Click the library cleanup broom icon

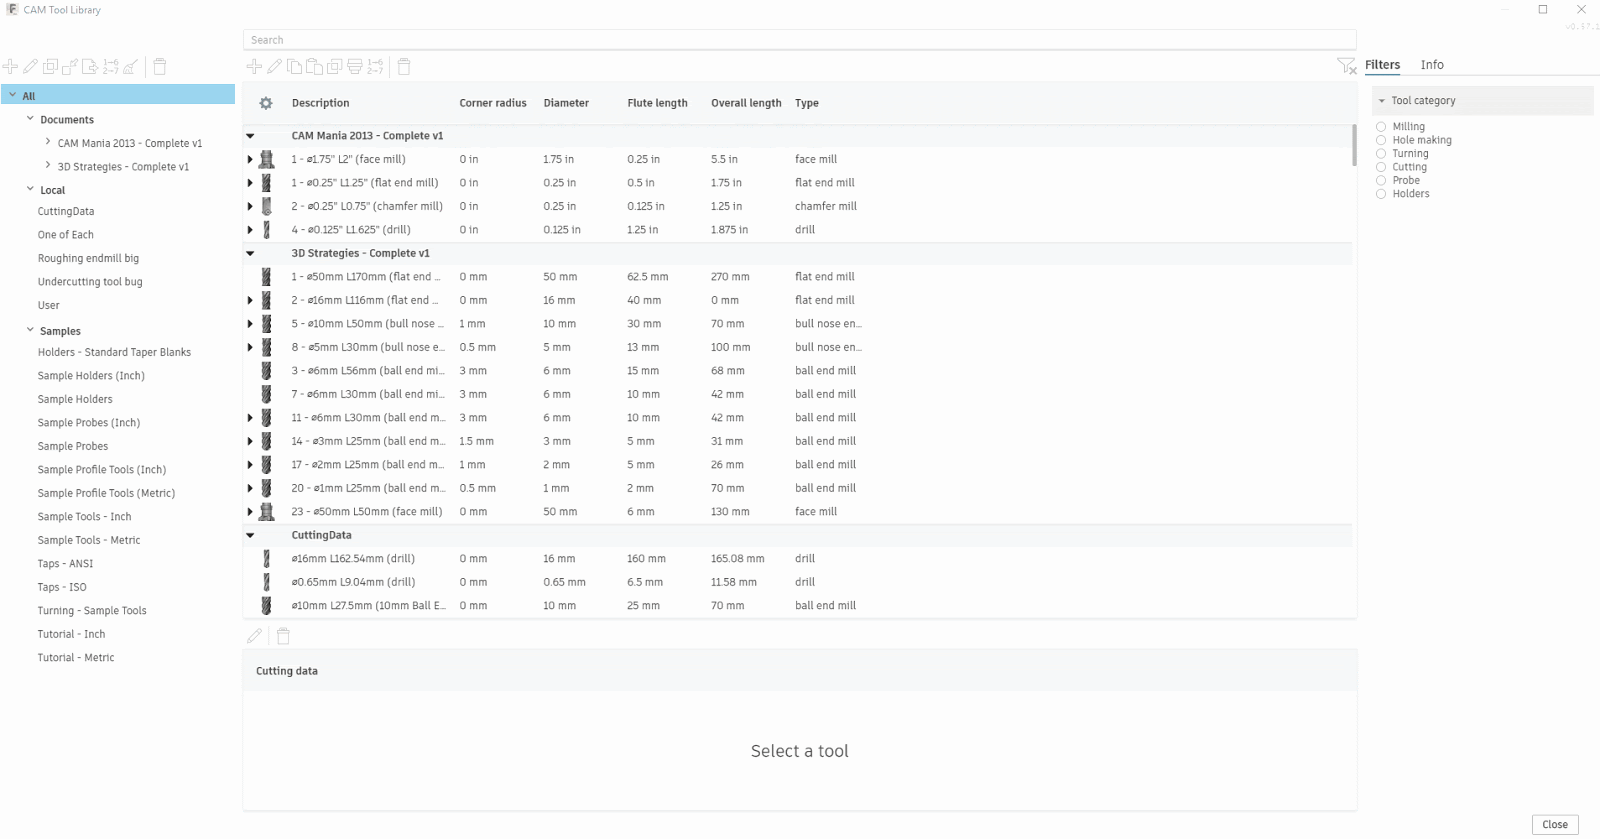click(130, 67)
